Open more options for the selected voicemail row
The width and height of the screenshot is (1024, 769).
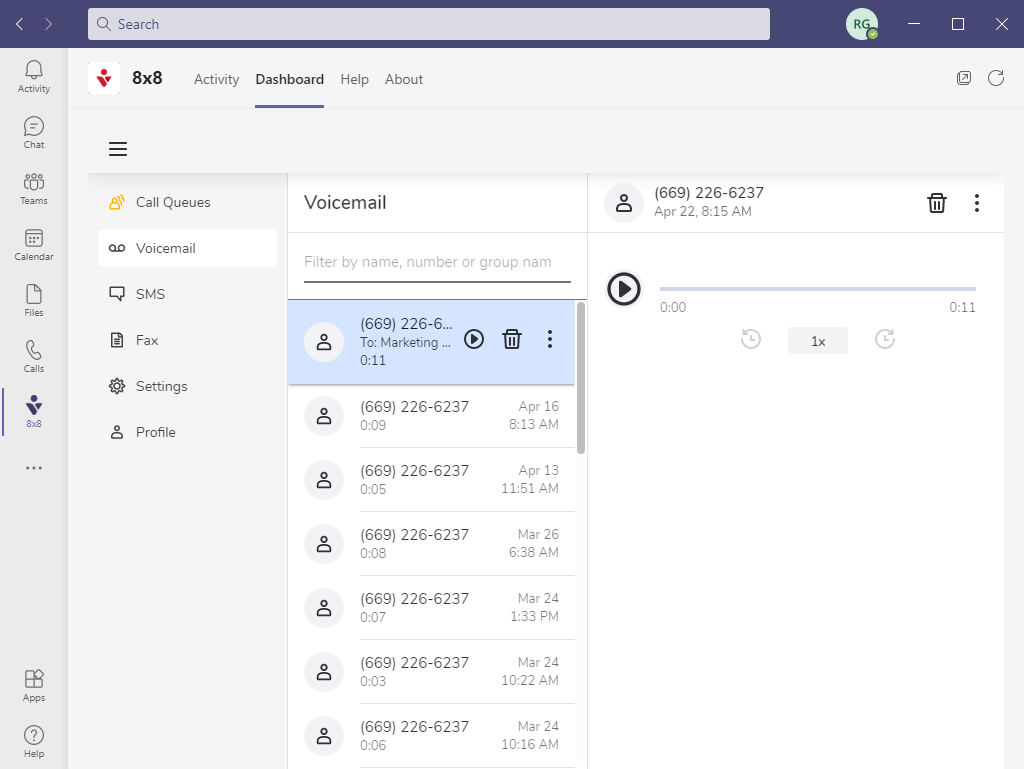coord(550,340)
